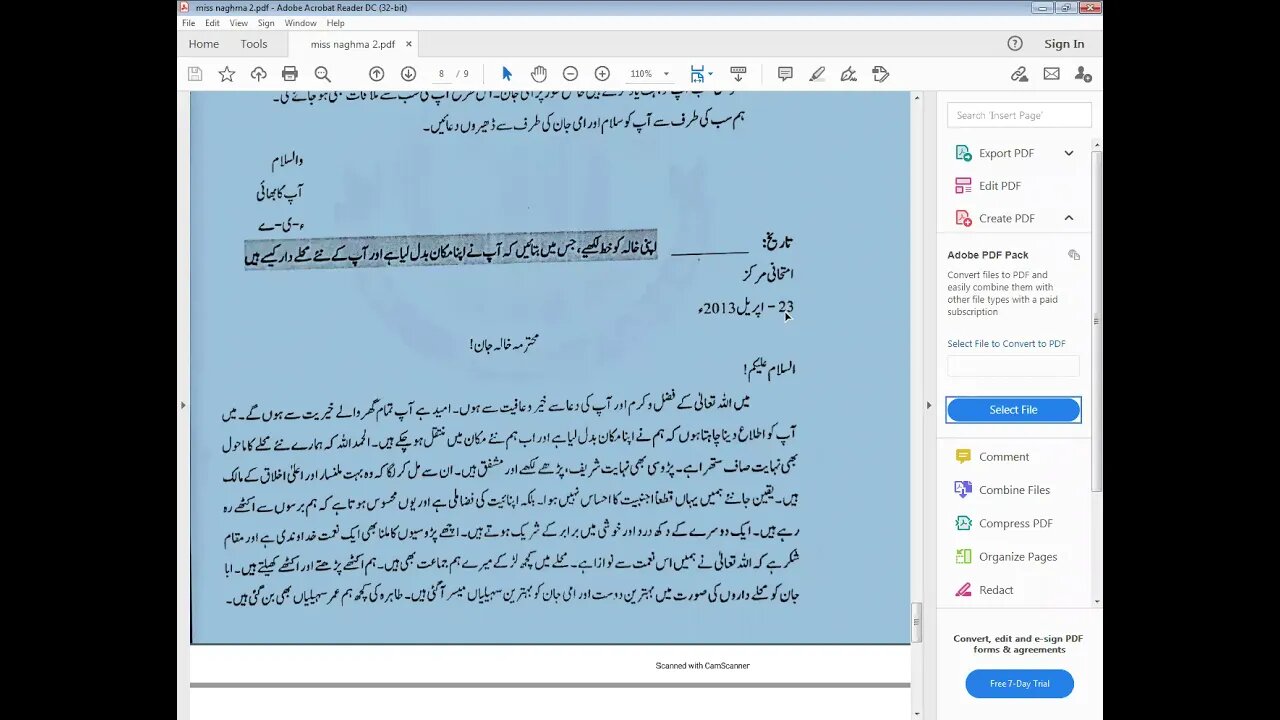
Task: Select the miss naghma 2.pdf tab
Action: click(x=352, y=44)
